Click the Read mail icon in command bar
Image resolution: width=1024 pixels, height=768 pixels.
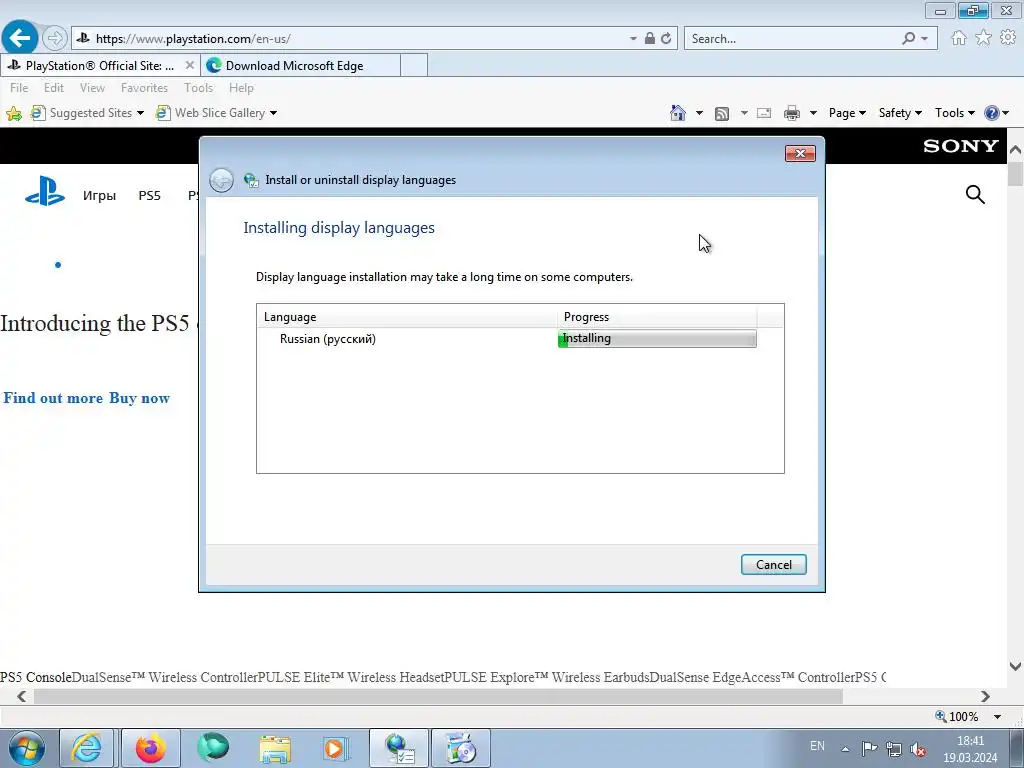point(764,113)
